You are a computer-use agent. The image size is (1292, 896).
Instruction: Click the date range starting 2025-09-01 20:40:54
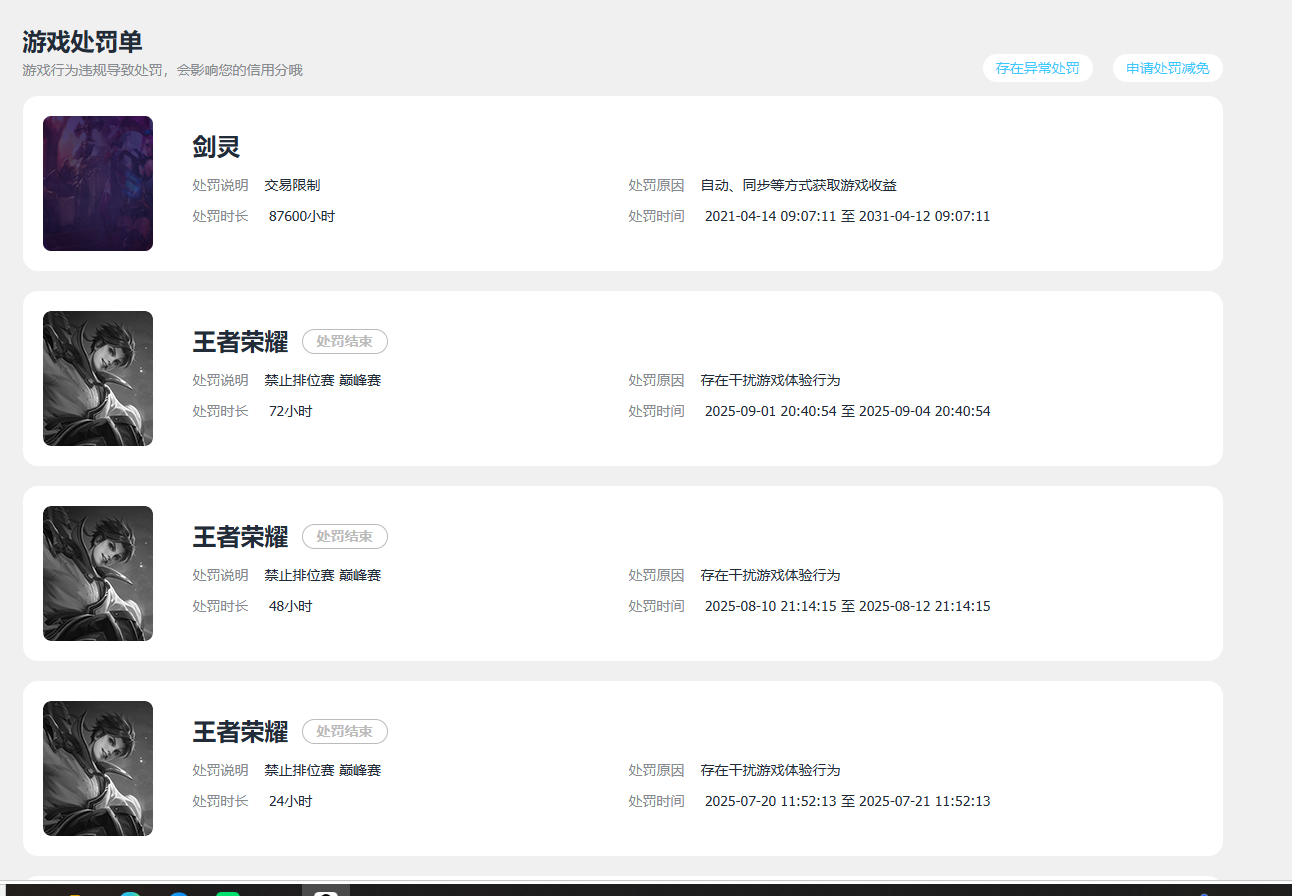click(847, 411)
